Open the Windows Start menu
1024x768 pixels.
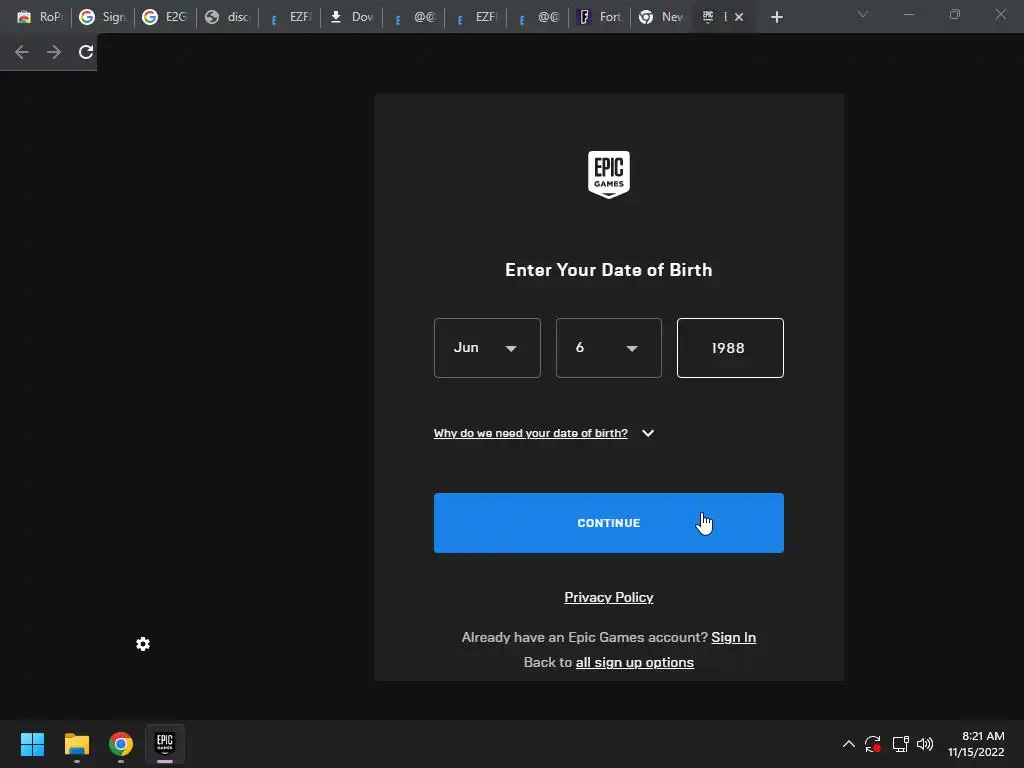point(32,744)
